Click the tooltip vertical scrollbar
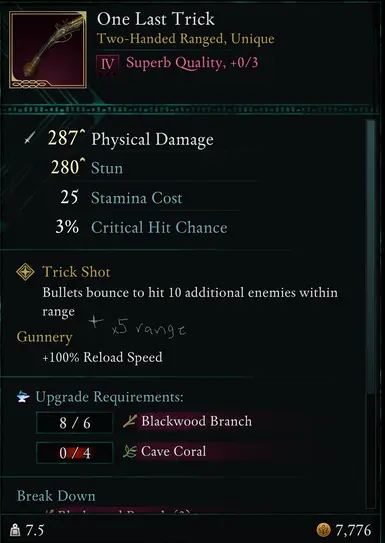Image resolution: width=385 pixels, height=543 pixels. 371,314
